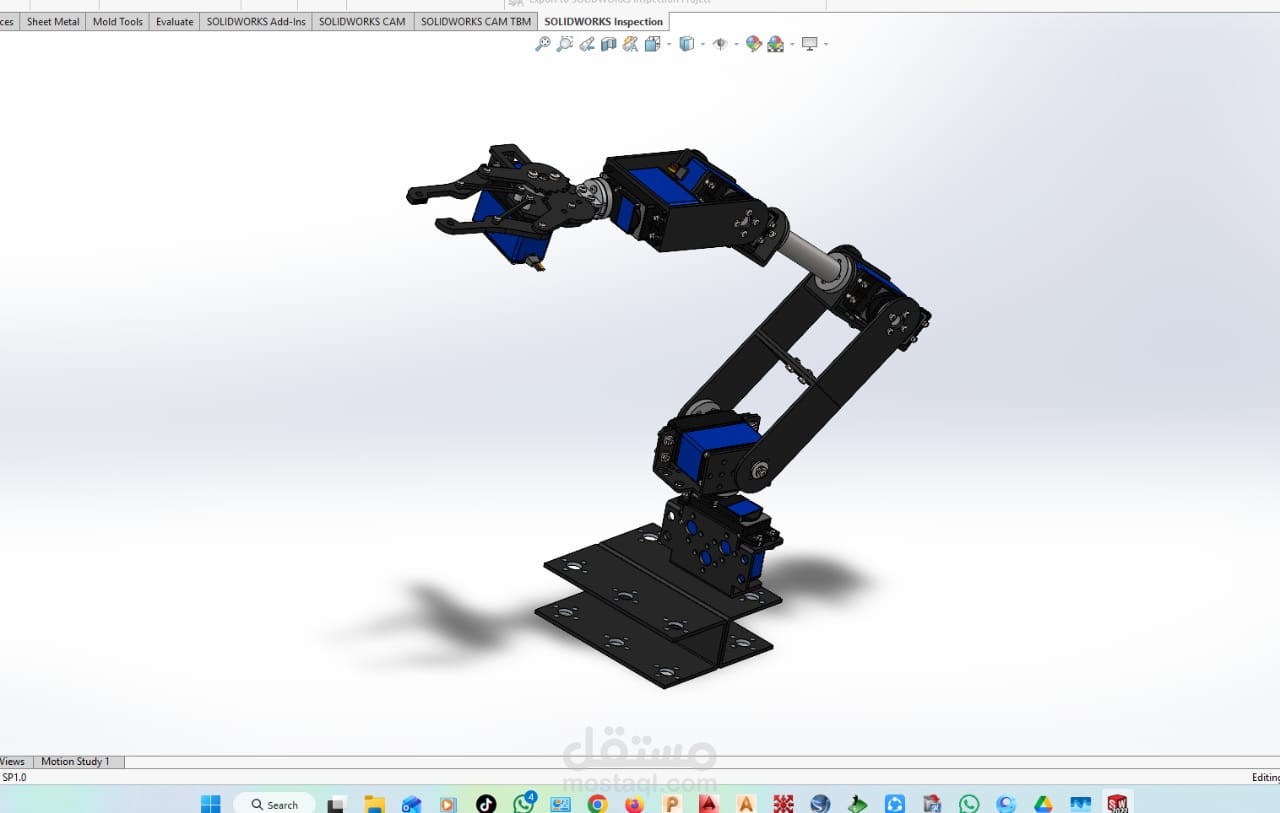Click the Zoom to Fit magnifier icon

tap(543, 44)
